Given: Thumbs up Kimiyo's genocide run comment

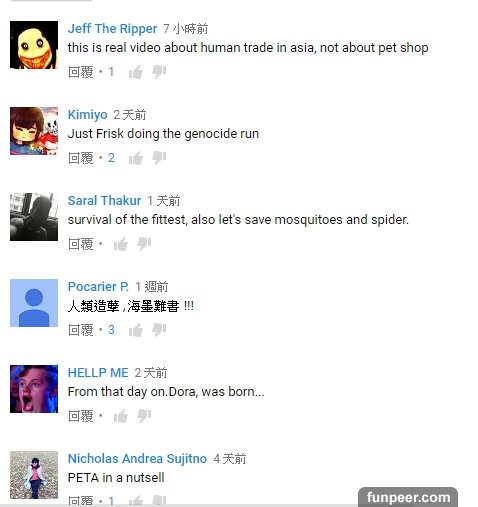Looking at the screenshot, I should pyautogui.click(x=136, y=158).
